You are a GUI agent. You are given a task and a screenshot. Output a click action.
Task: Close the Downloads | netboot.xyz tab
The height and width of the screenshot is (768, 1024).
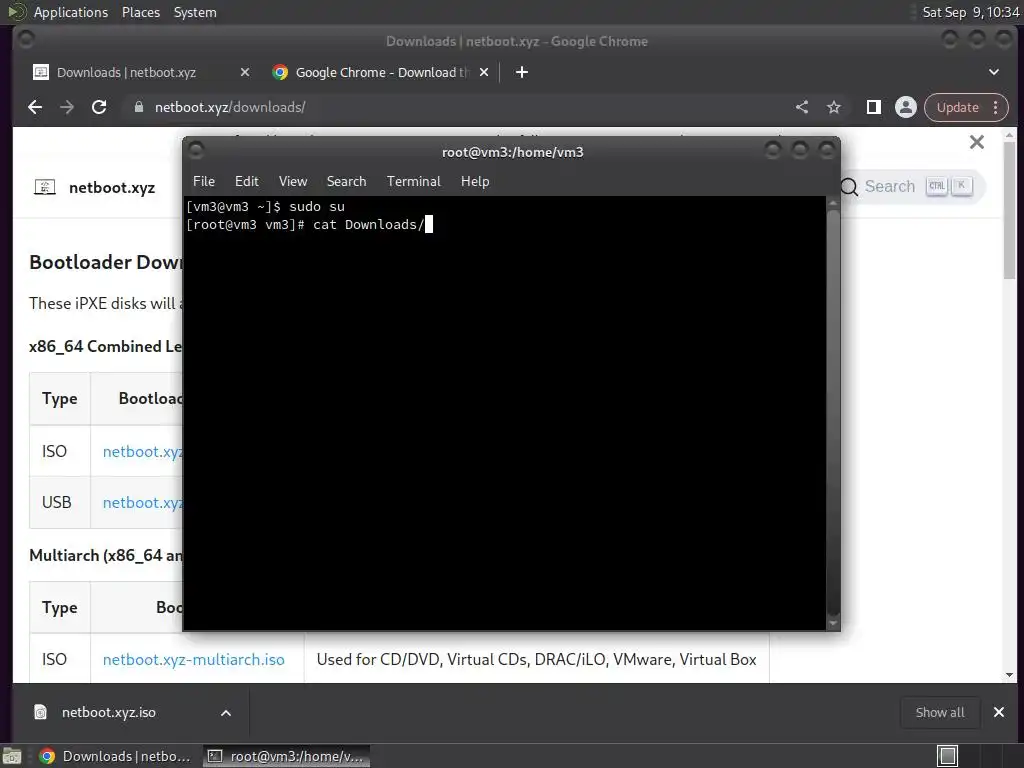(x=245, y=72)
